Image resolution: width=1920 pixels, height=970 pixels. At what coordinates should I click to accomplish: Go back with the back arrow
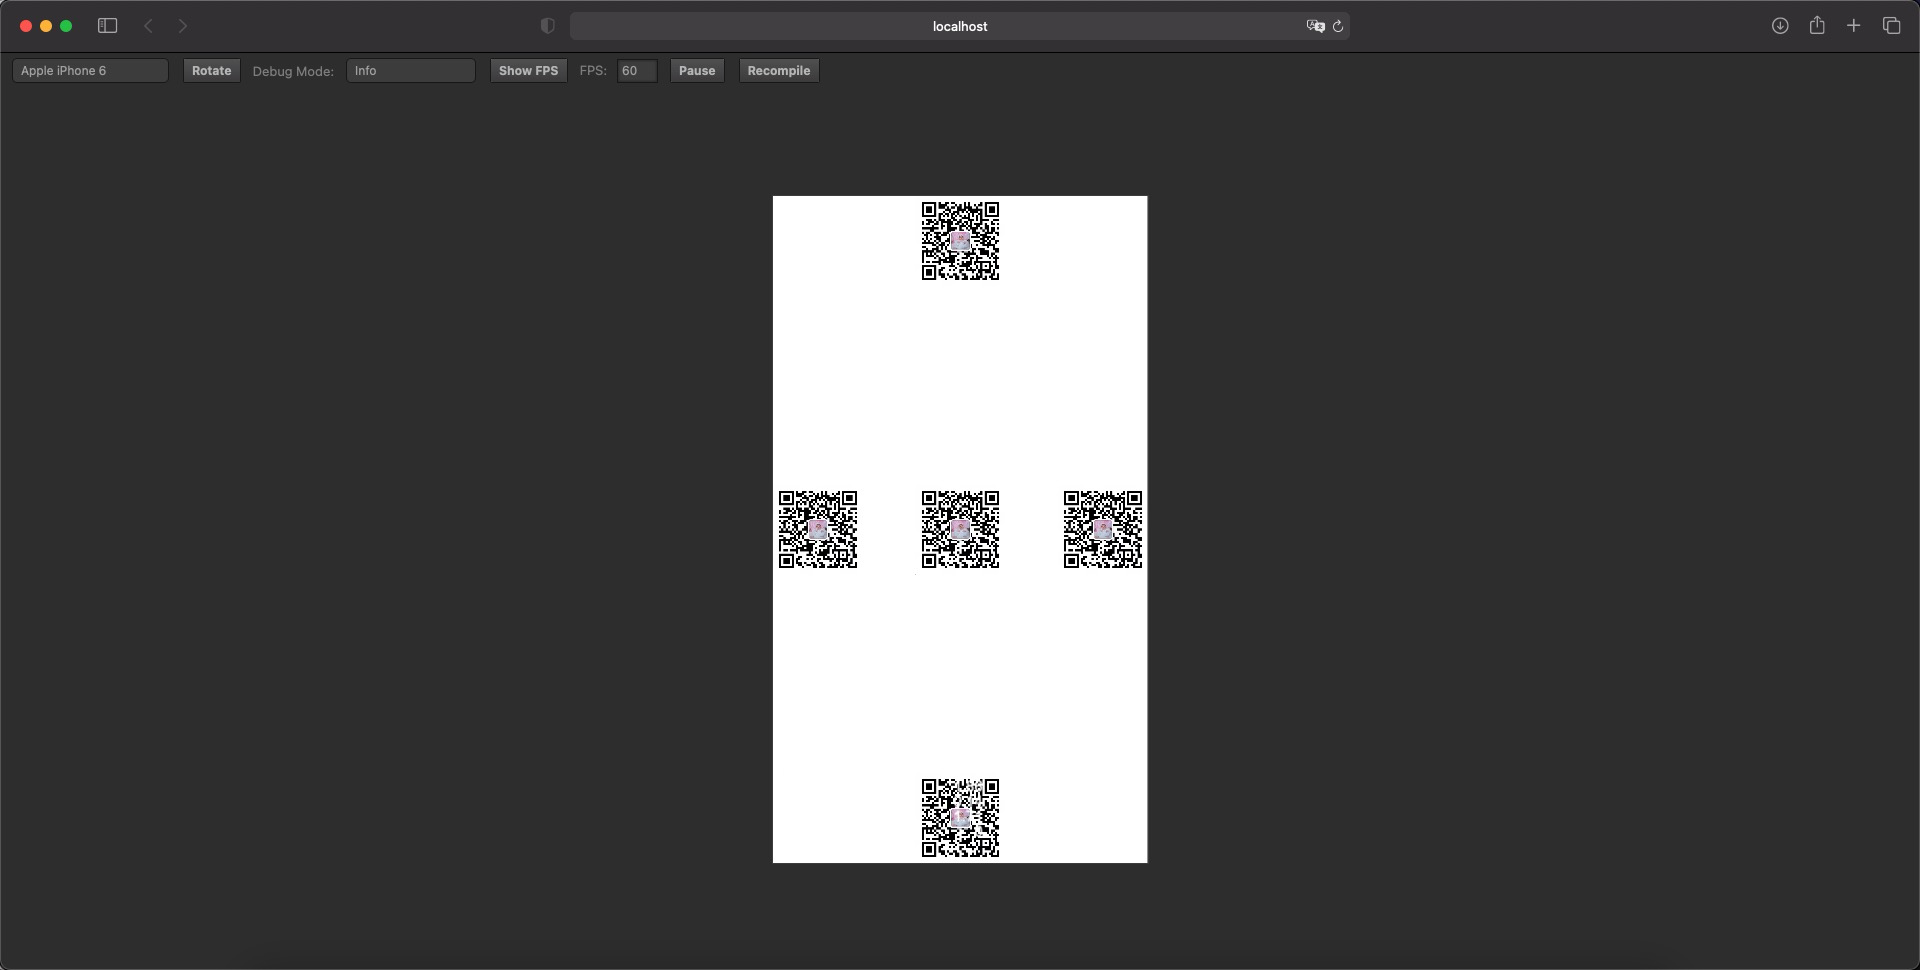(x=148, y=26)
